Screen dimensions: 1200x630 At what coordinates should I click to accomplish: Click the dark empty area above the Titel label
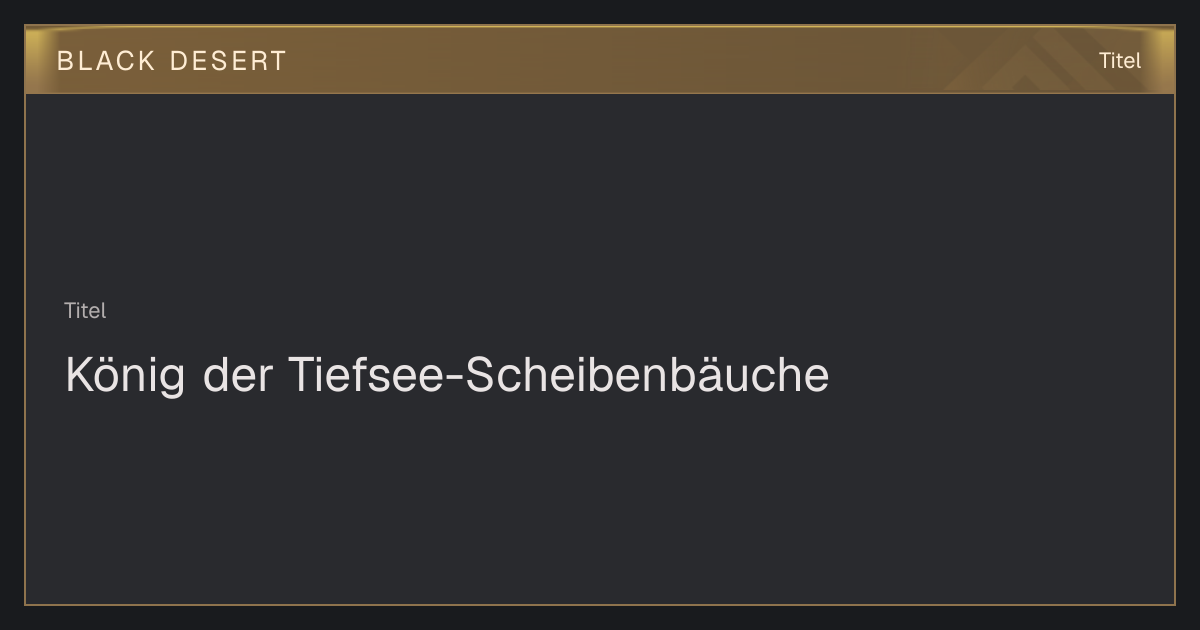600,195
